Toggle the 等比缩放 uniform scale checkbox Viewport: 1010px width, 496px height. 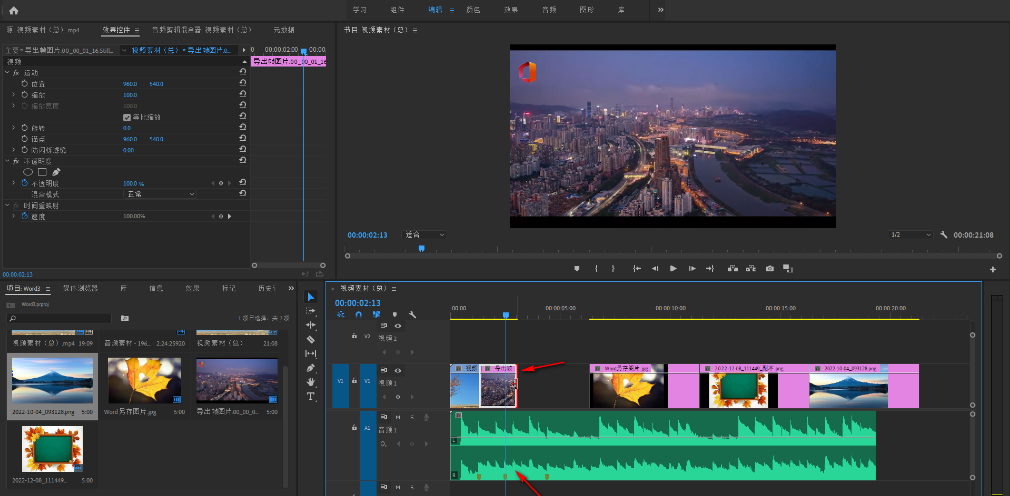[126, 117]
